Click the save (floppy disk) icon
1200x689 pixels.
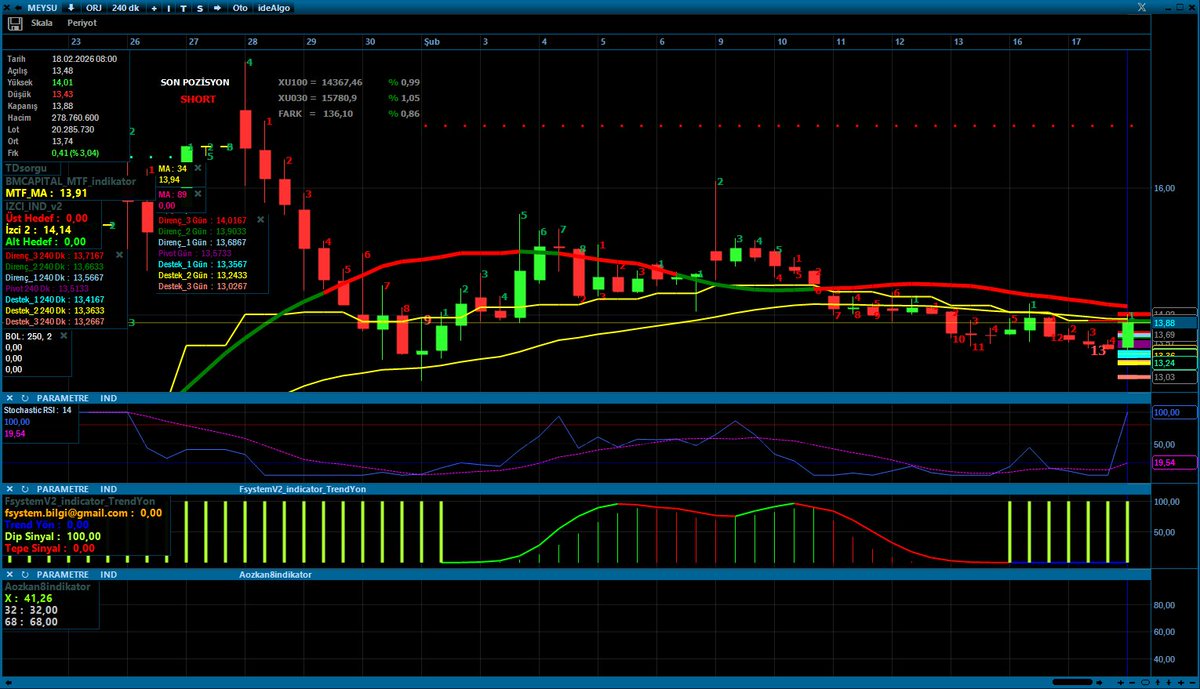[13, 22]
